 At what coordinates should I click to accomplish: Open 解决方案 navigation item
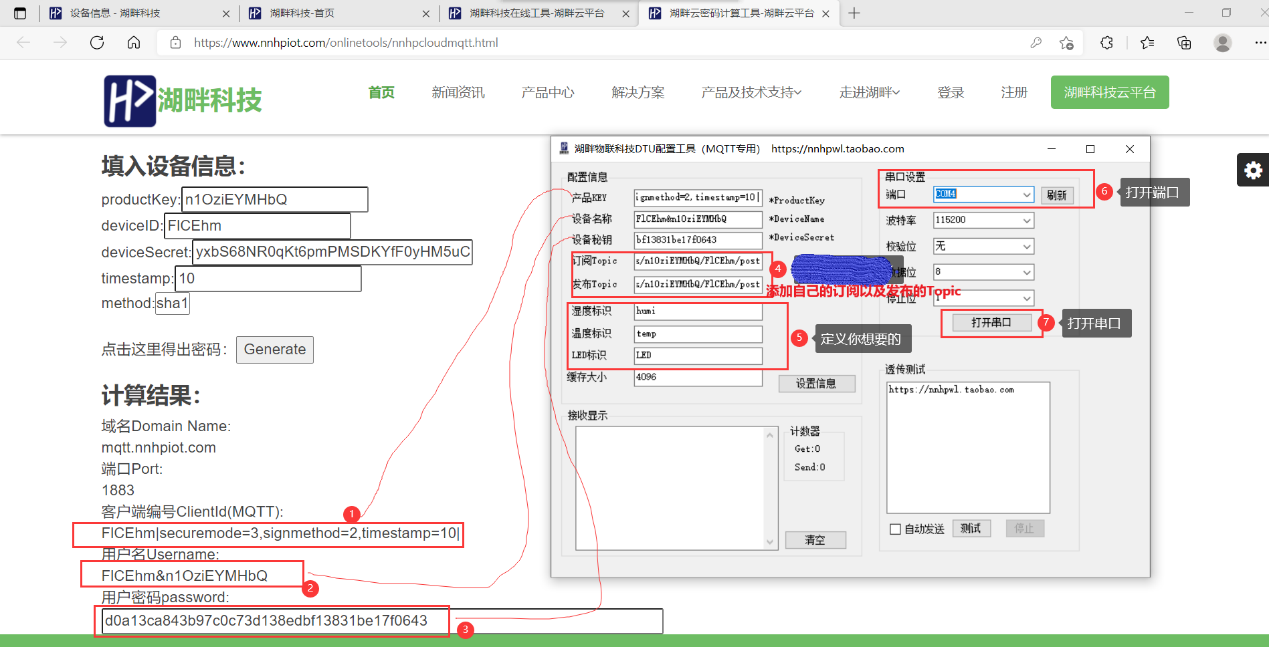pos(638,92)
